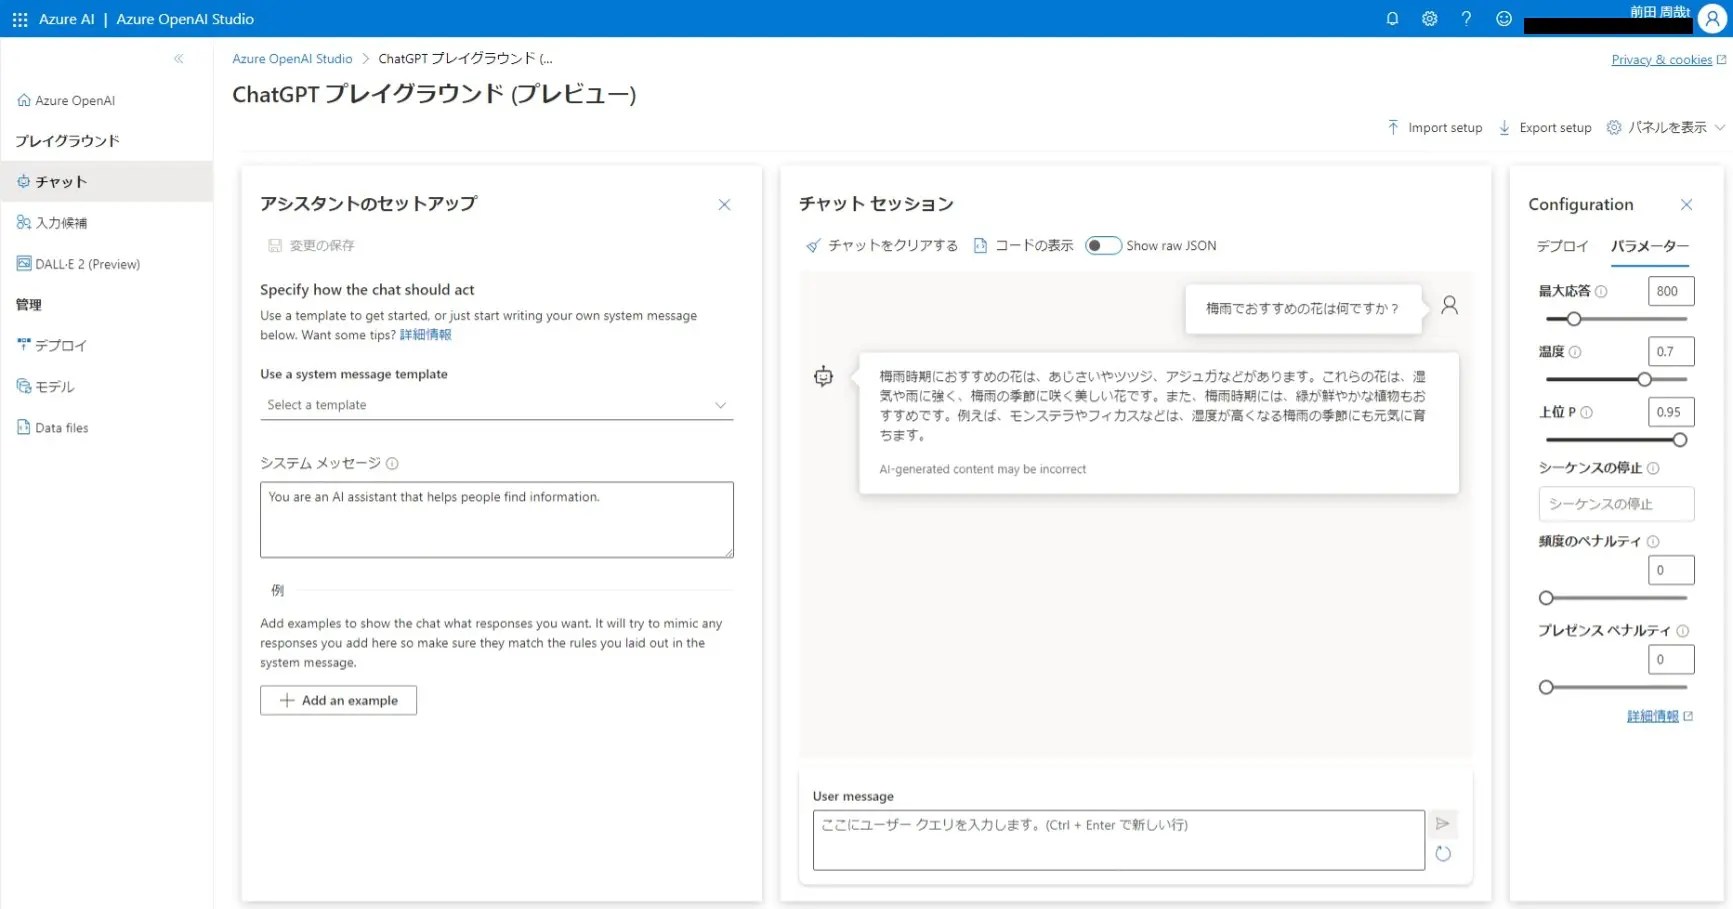Switch to the デプロイ tab in Configuration
Screen dimensions: 1733x909
(1562, 246)
